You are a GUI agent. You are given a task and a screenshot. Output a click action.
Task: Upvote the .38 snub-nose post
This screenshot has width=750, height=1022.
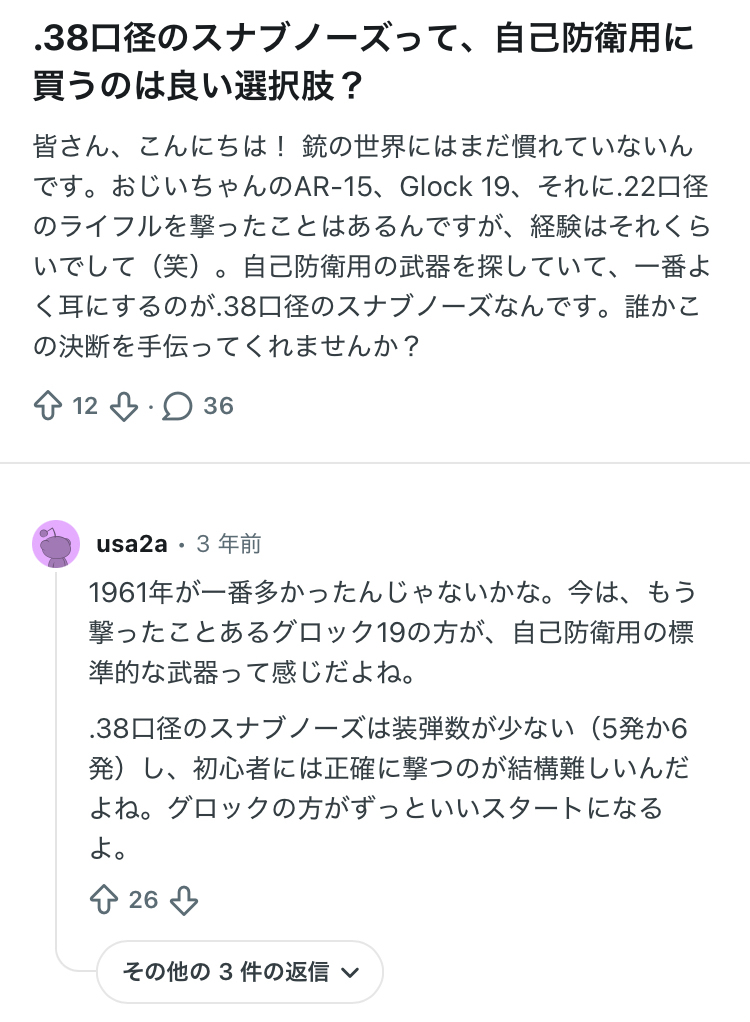pos(48,406)
